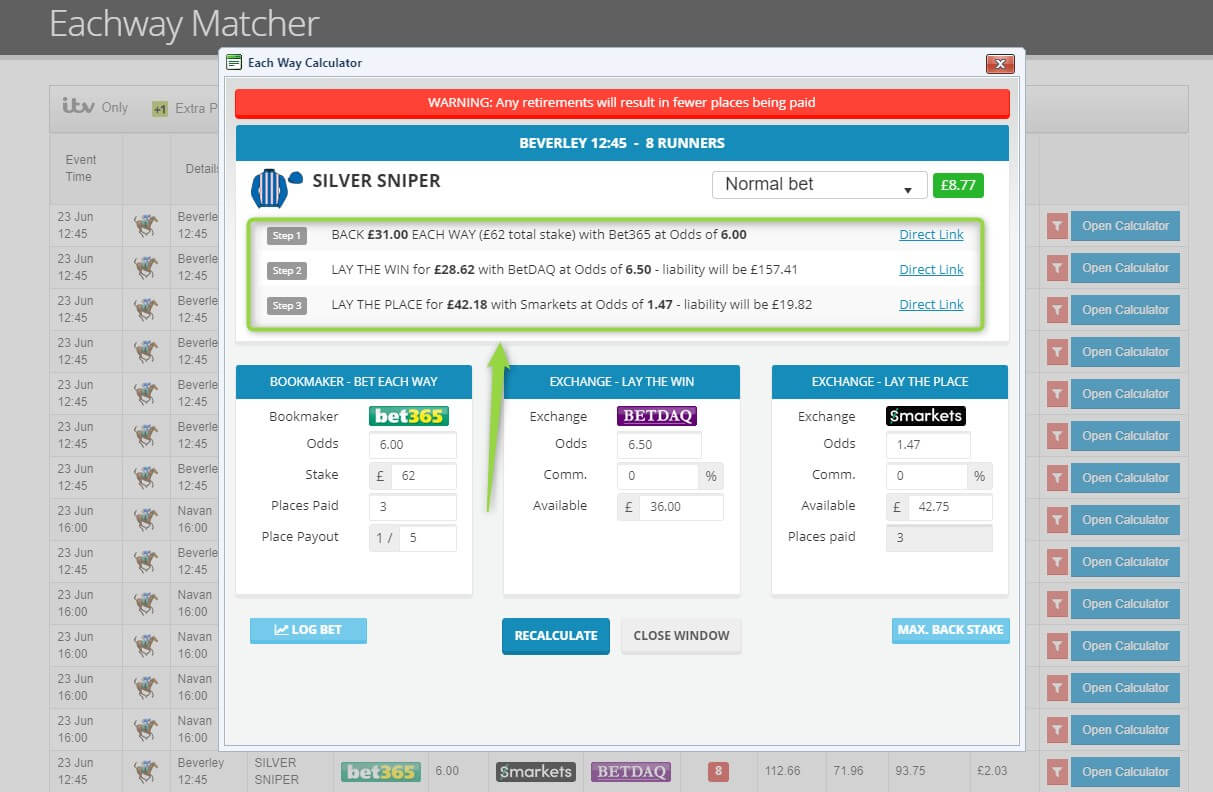This screenshot has height=792, width=1213.
Task: Click the green £8.77 profit badge
Action: 958,184
